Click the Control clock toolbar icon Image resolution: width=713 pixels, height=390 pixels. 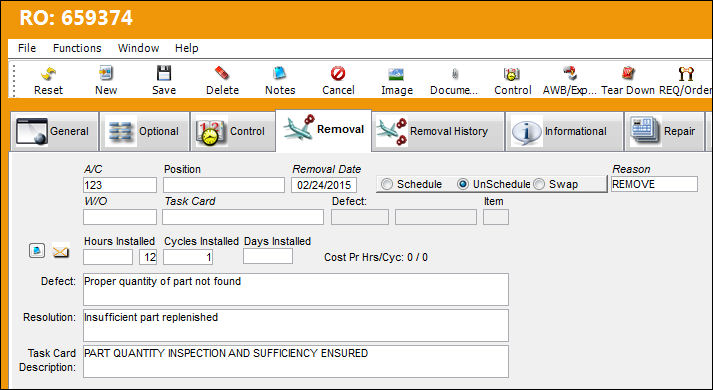(512, 74)
